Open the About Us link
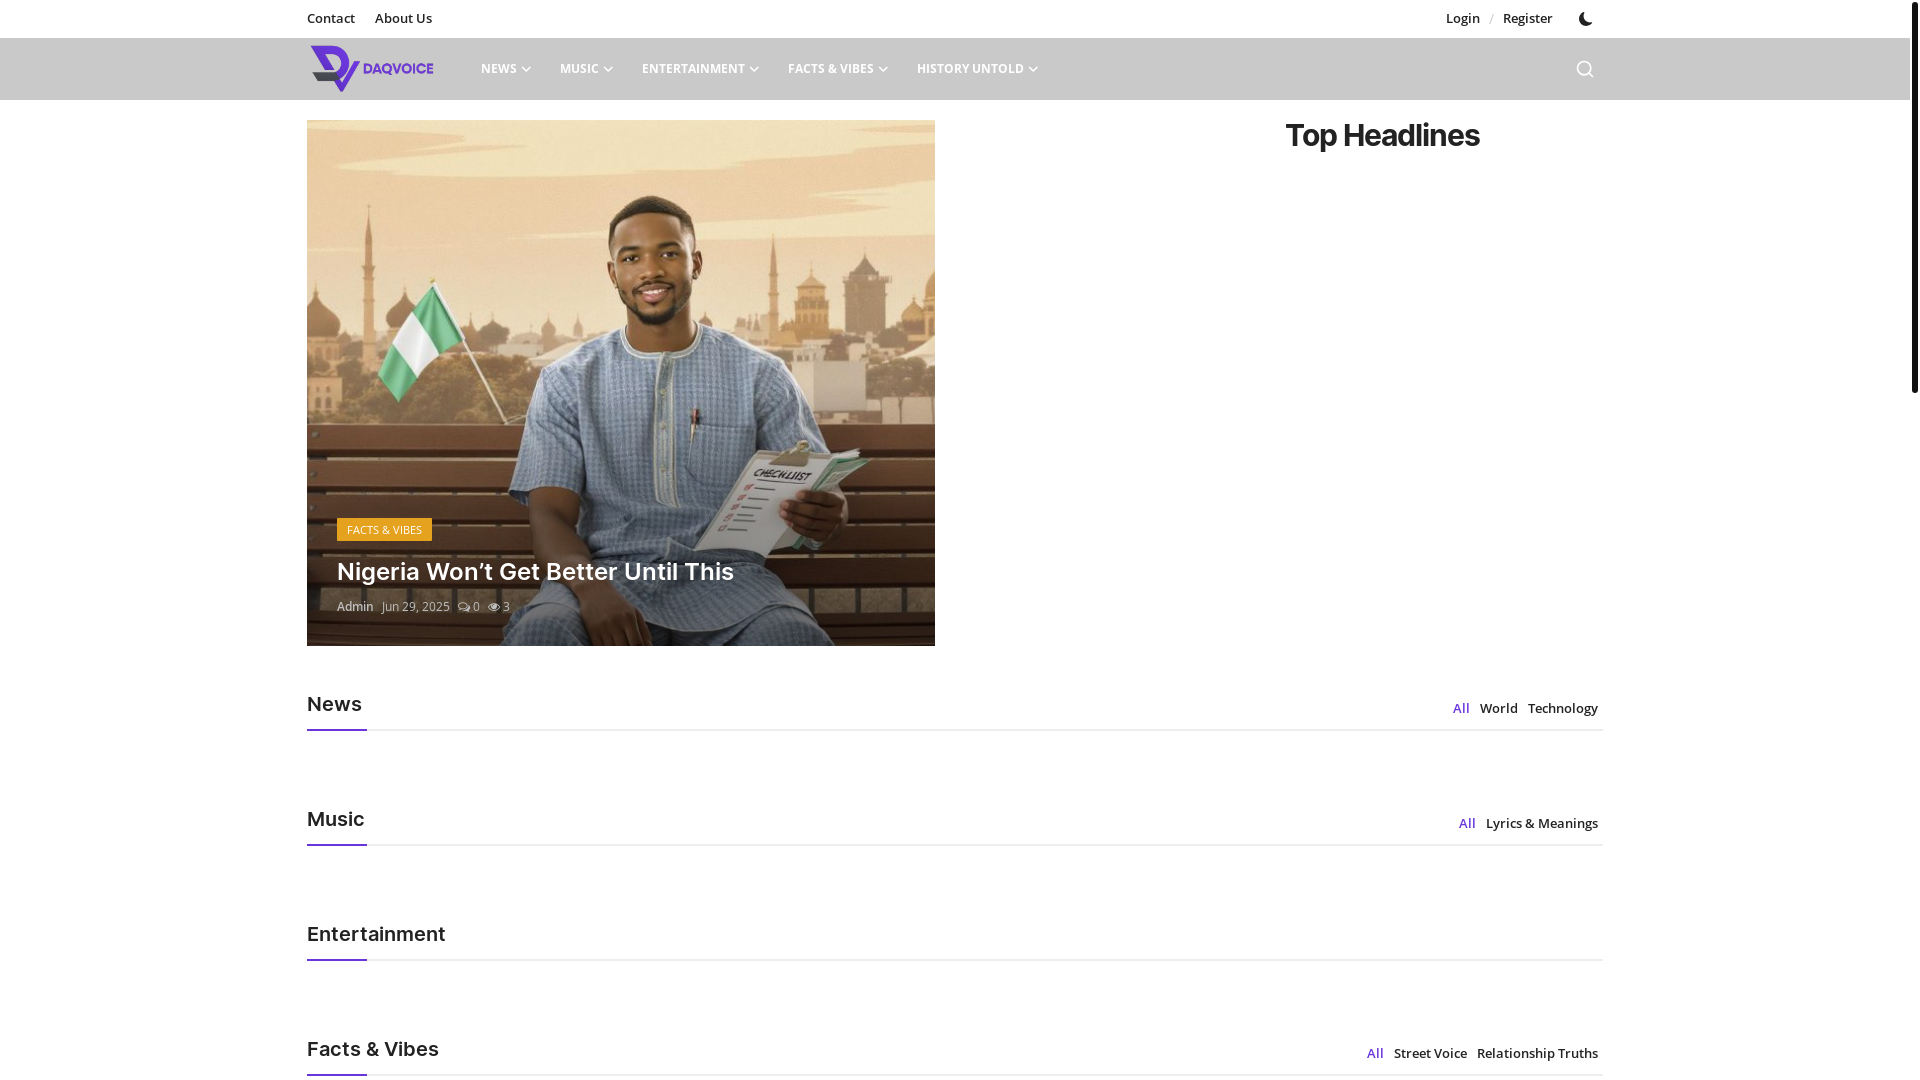Image resolution: width=1920 pixels, height=1080 pixels. pos(403,18)
